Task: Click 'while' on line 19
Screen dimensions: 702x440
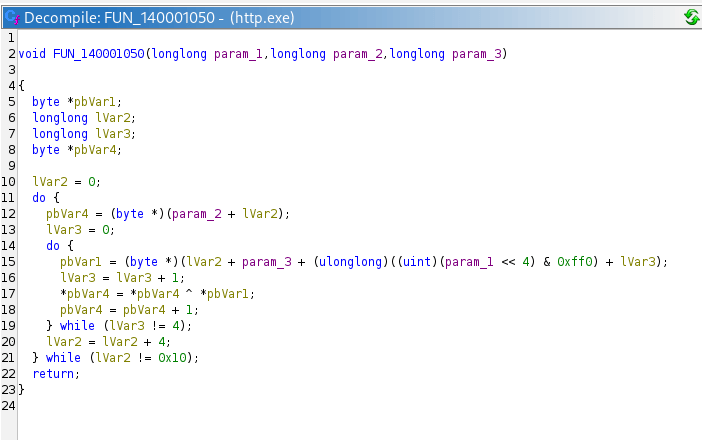Action: coord(77,326)
